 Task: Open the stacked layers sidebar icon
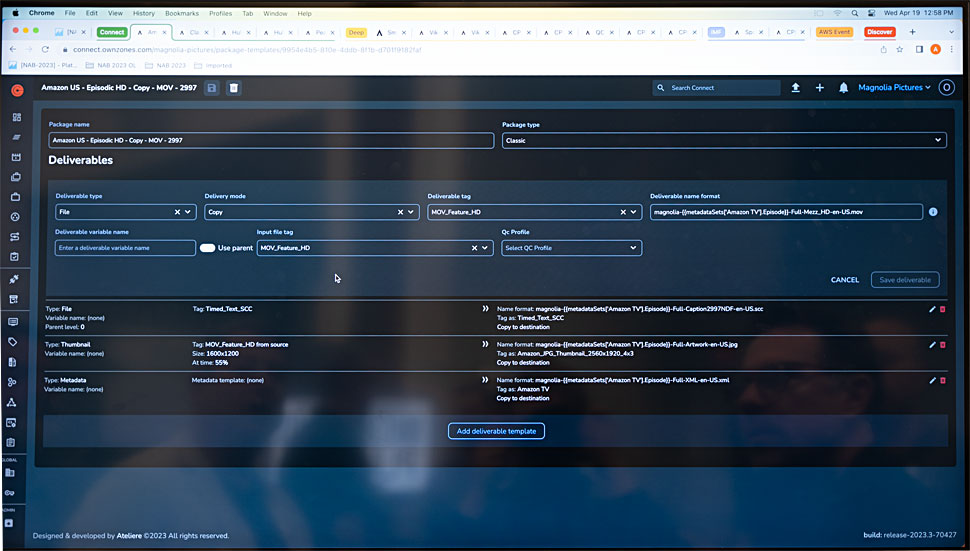coord(17,137)
